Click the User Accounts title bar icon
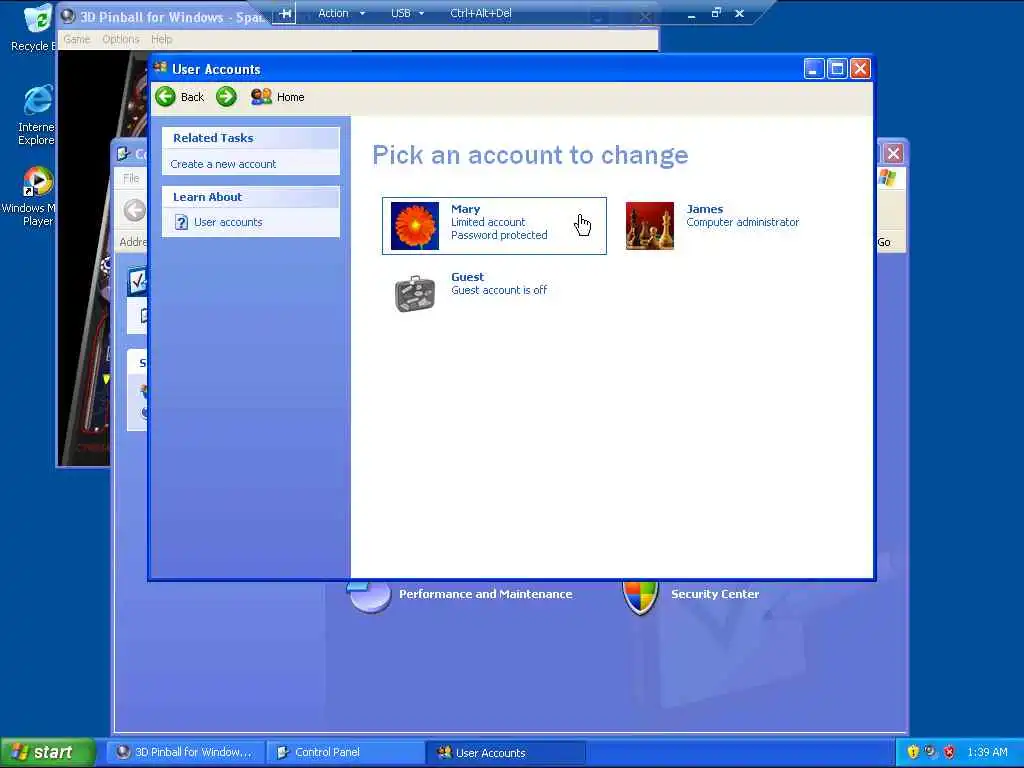Image resolution: width=1024 pixels, height=768 pixels. click(x=161, y=68)
